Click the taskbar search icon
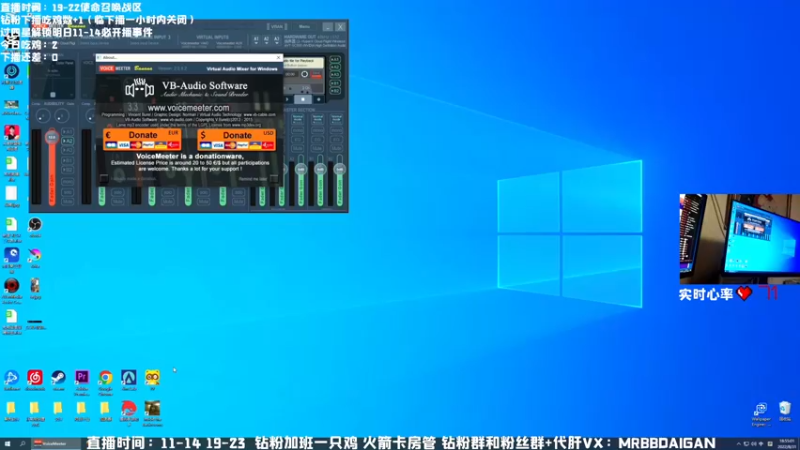This screenshot has height=450, width=800. tap(23, 444)
